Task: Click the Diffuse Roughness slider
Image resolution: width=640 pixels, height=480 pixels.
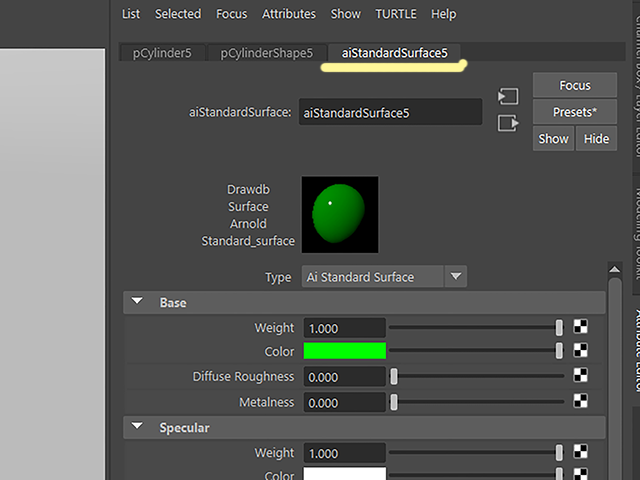Action: [476, 376]
